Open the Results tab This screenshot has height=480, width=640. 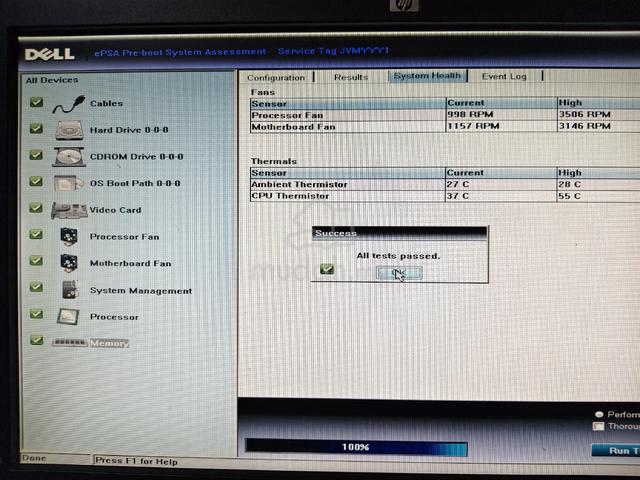(351, 77)
